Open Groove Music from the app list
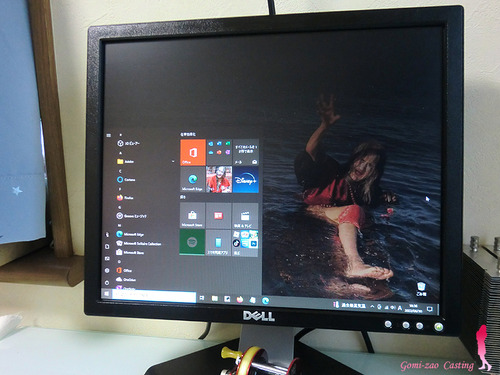Image resolution: width=500 pixels, height=375 pixels. pyautogui.click(x=131, y=216)
